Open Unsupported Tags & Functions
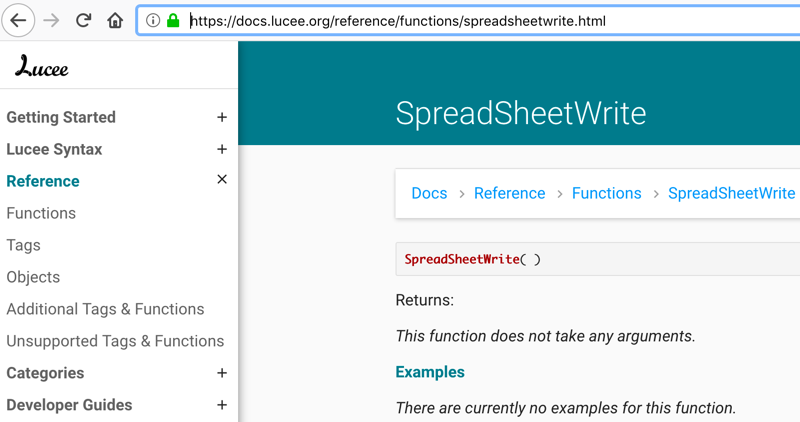This screenshot has height=422, width=800. [x=115, y=341]
